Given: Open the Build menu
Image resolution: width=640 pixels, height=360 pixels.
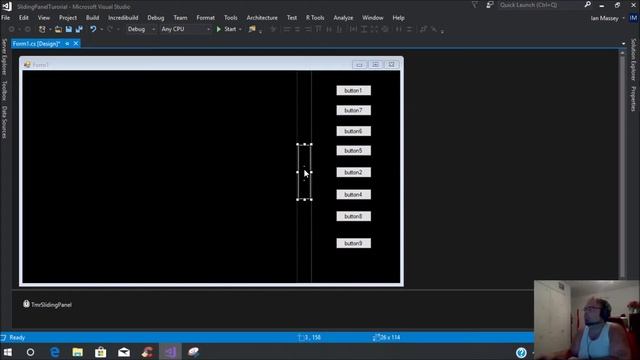Looking at the screenshot, I should click(92, 18).
